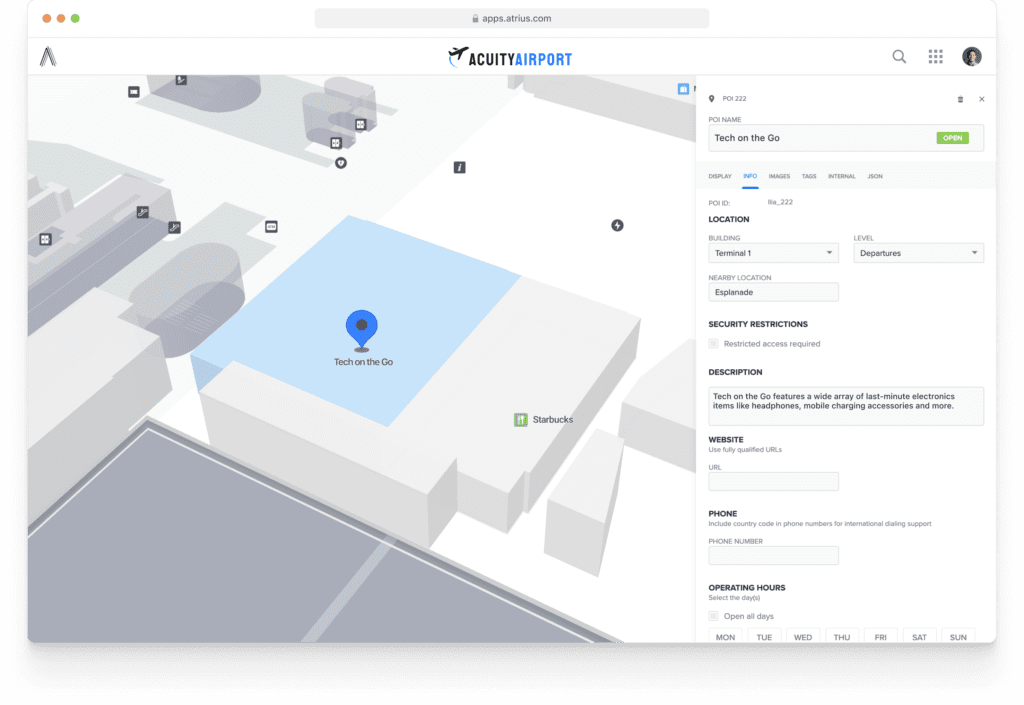This screenshot has width=1024, height=705.
Task: Select an escalator icon on the map
Action: 143,211
